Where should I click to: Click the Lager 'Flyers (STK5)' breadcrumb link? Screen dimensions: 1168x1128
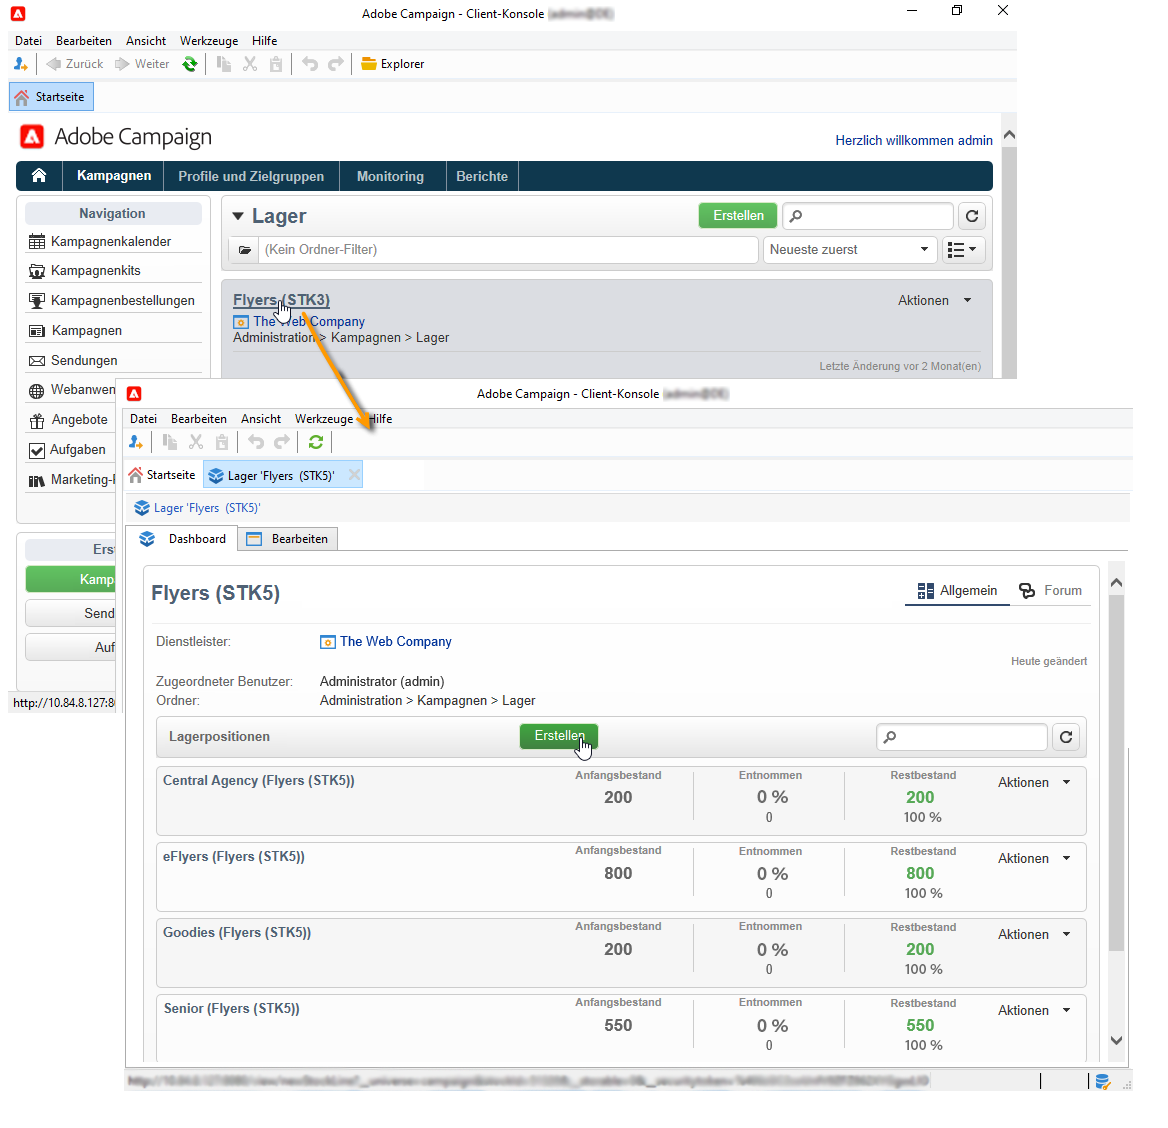pos(207,508)
